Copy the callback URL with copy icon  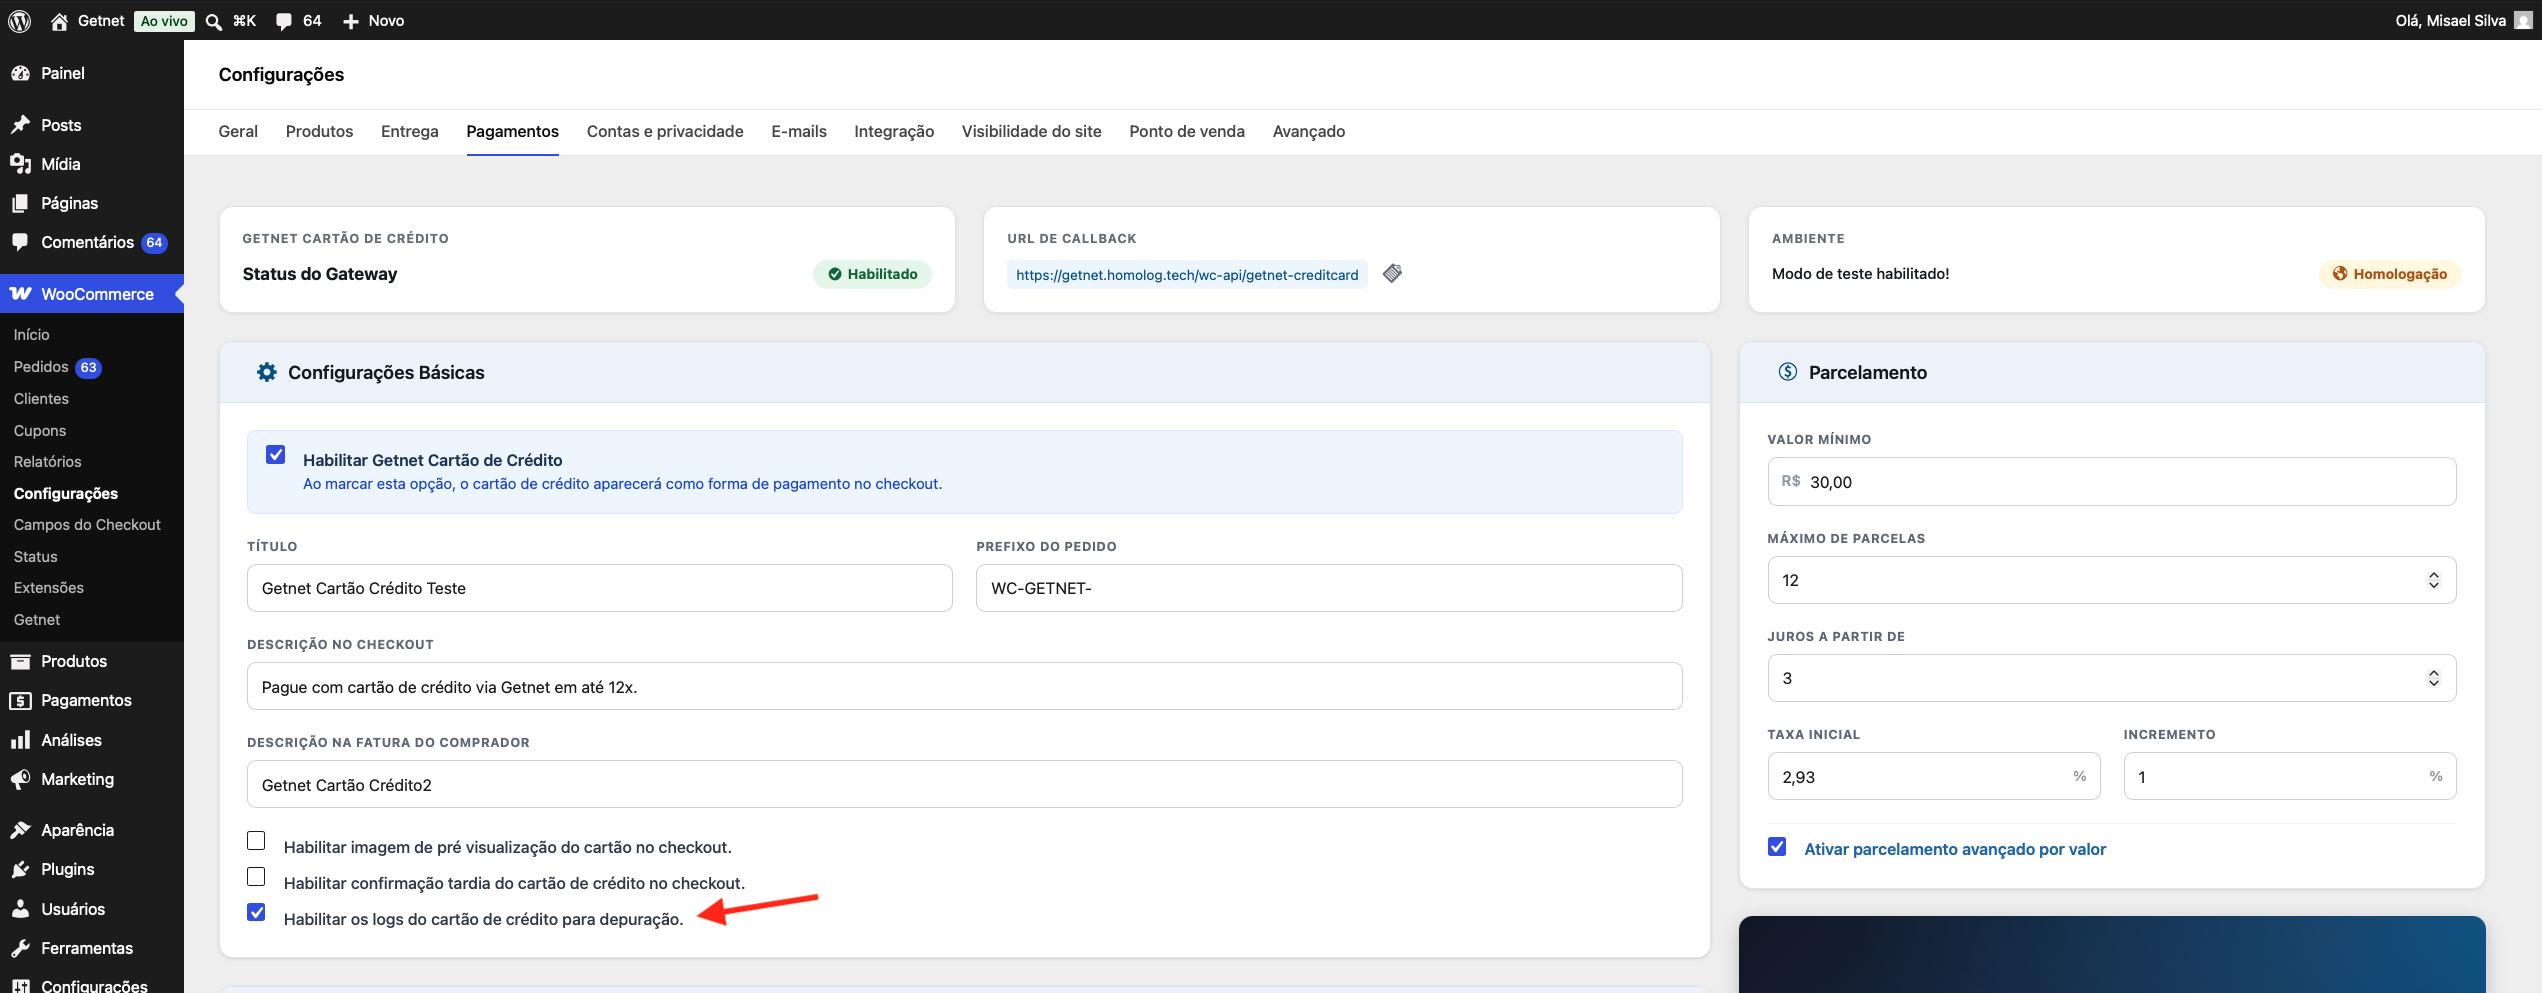pos(1392,273)
